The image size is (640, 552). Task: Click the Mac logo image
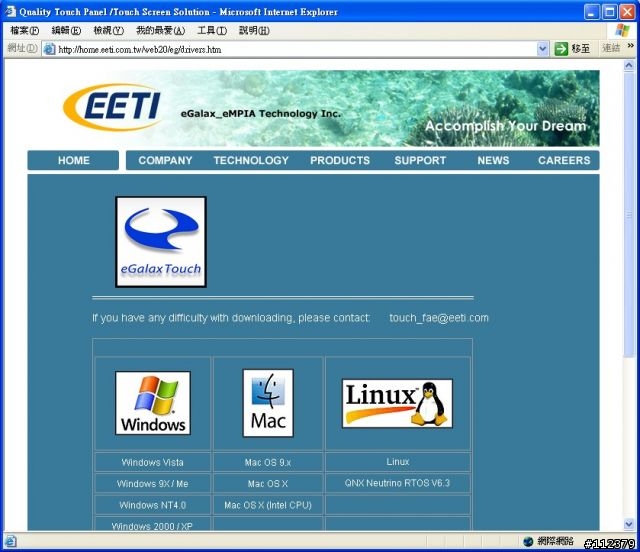pos(268,403)
